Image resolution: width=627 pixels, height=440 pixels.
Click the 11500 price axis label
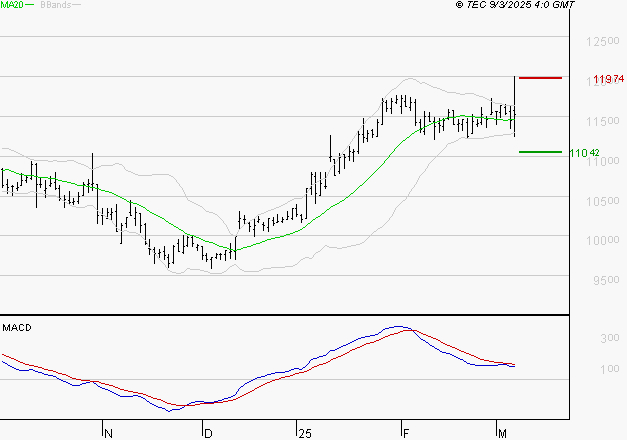tap(603, 121)
